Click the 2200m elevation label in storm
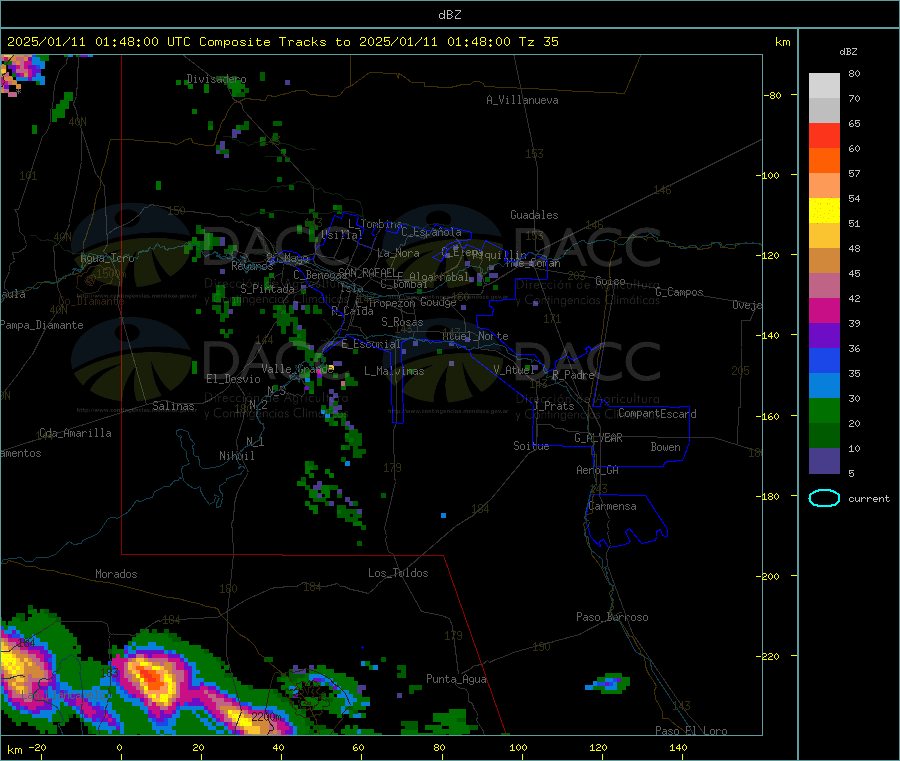This screenshot has width=900, height=761. 266,717
